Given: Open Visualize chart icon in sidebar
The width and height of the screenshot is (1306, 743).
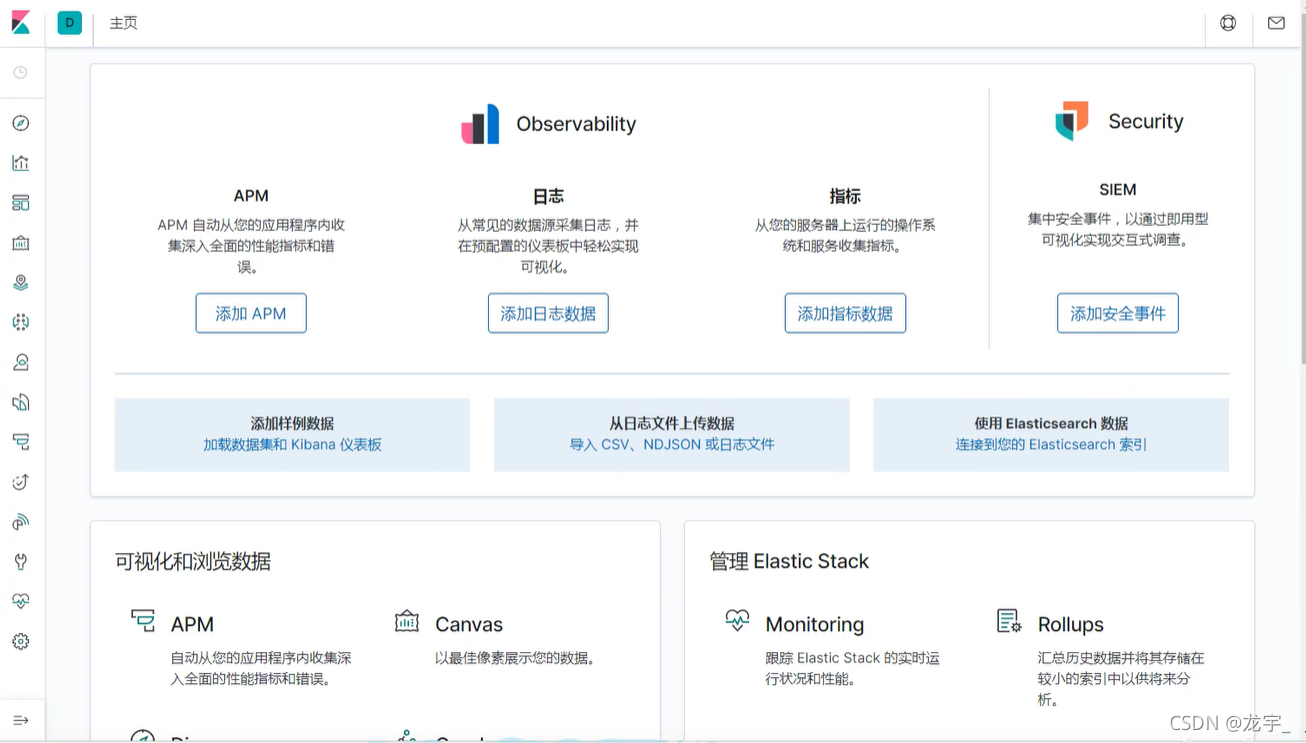Looking at the screenshot, I should pos(21,163).
